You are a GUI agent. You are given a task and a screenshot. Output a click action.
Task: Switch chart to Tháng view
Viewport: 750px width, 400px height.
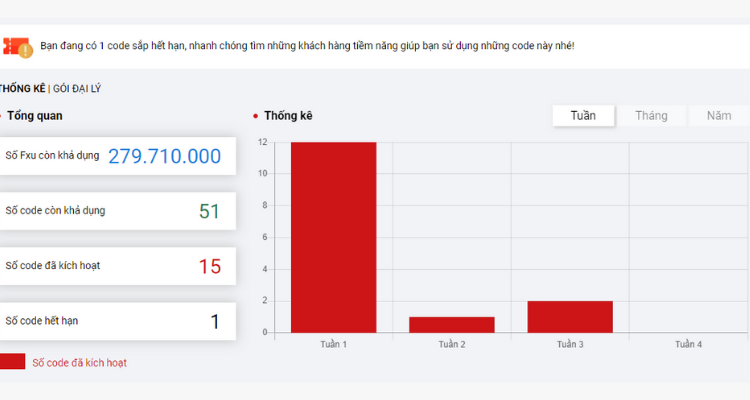651,116
